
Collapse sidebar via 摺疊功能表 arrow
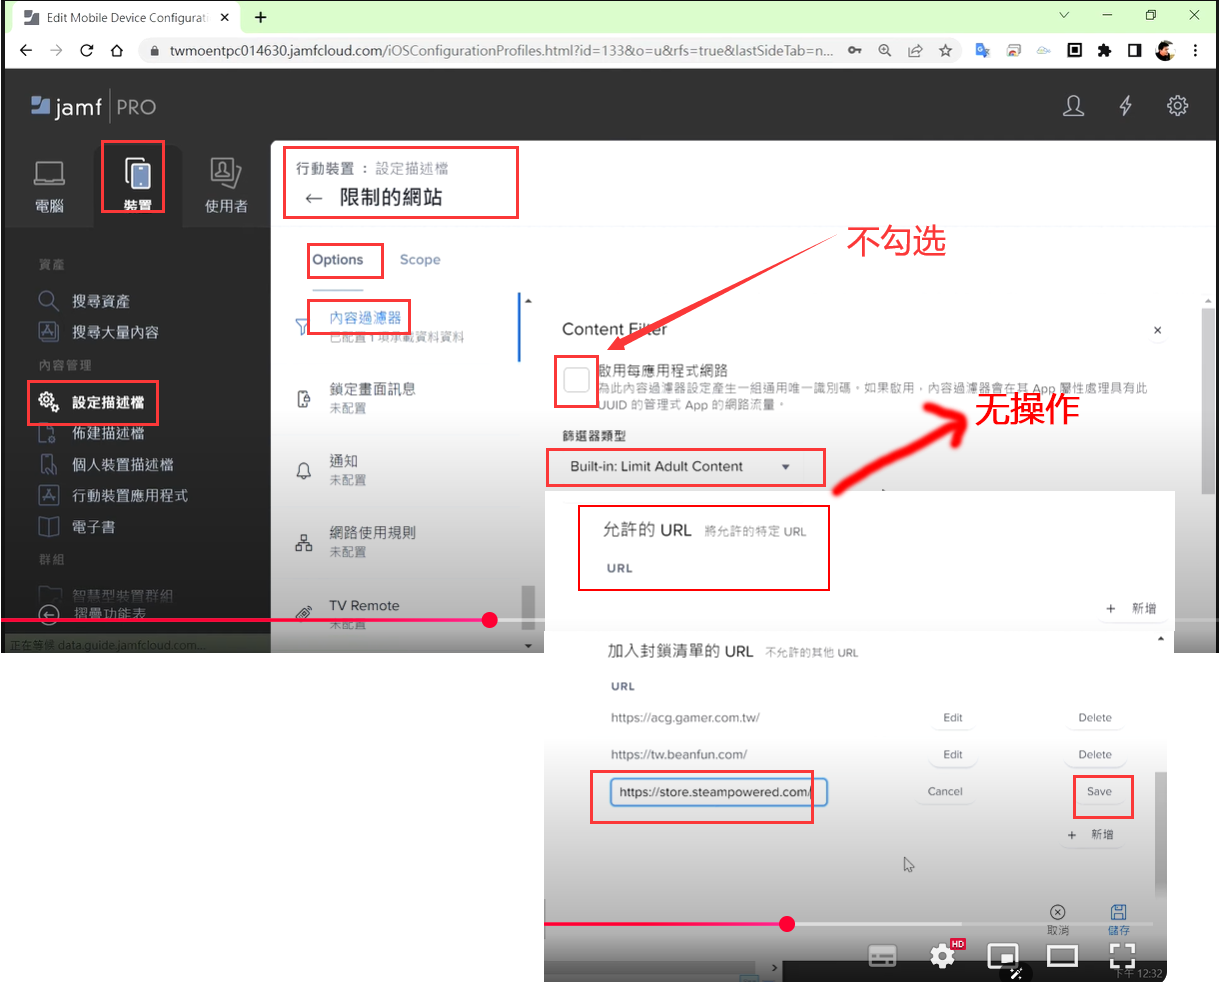tap(49, 614)
